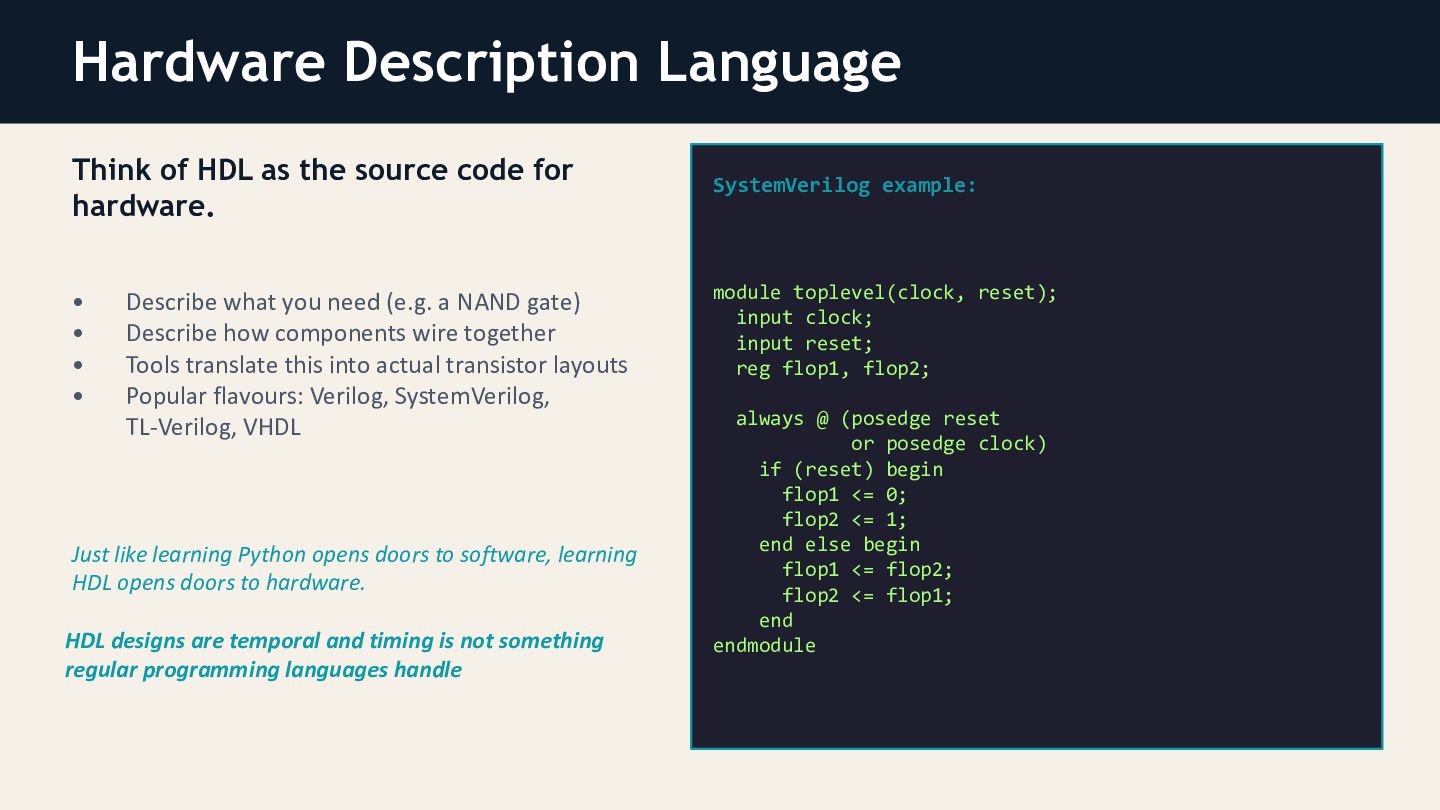The image size is (1440, 810).
Task: Click code line "always @ (posedge reset"
Action: (x=868, y=419)
